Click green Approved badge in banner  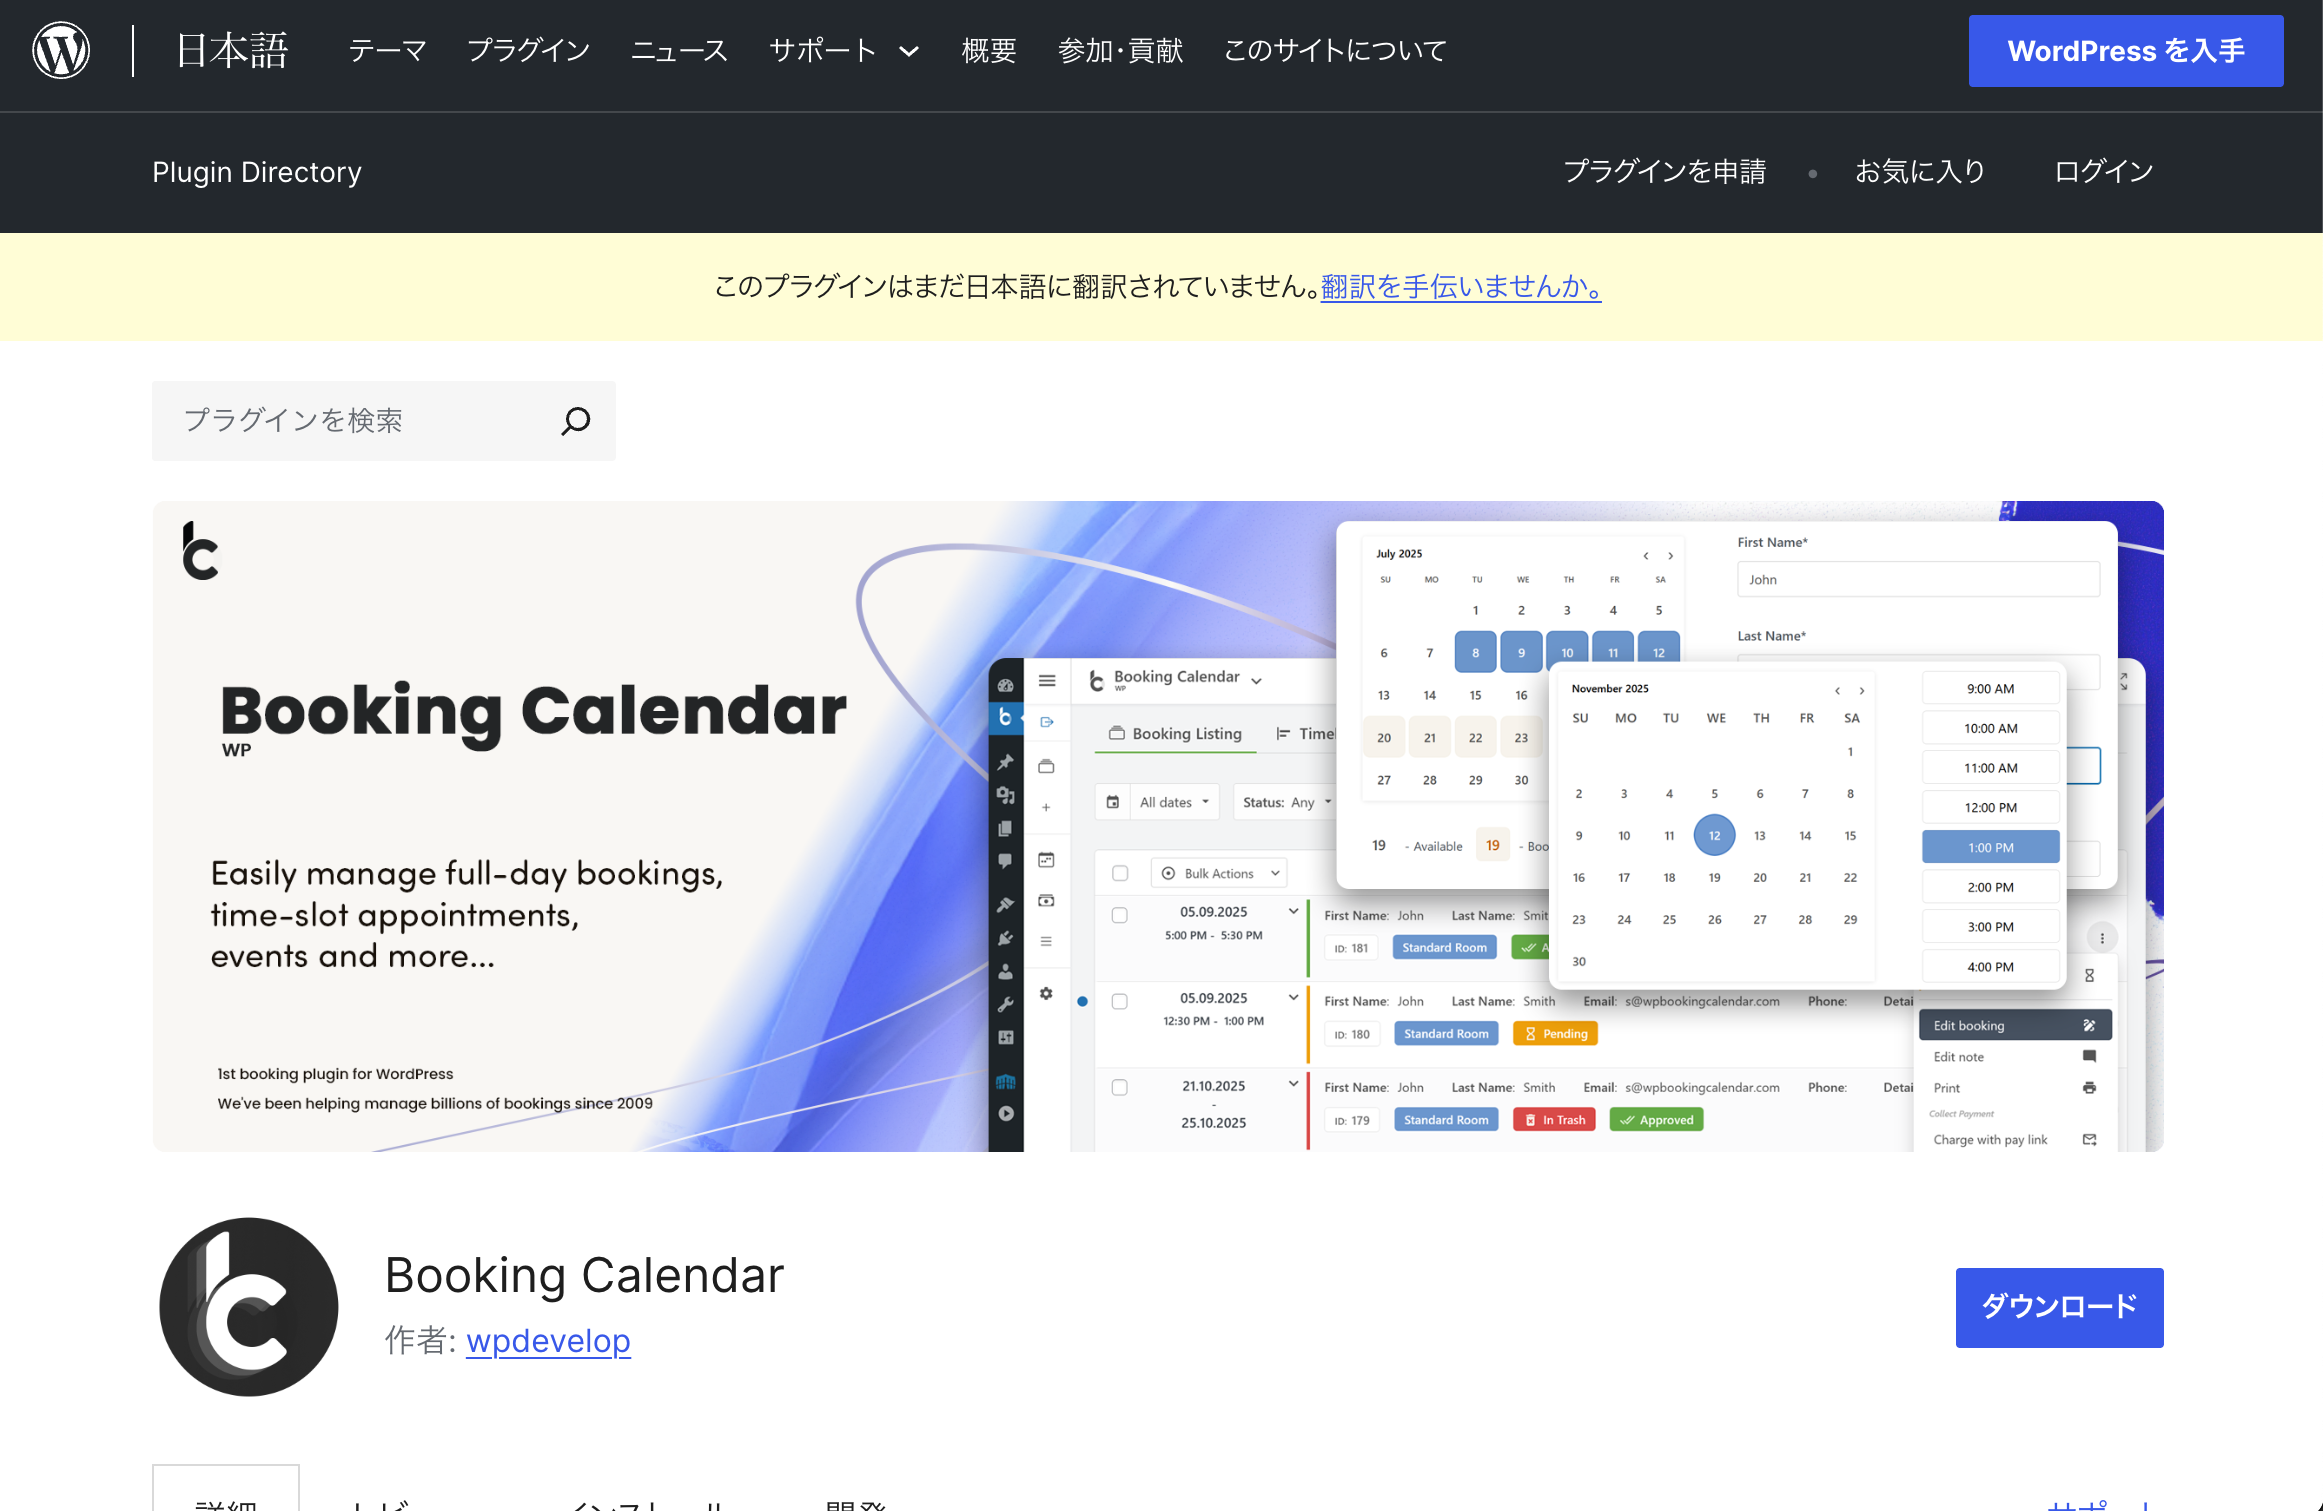click(x=1656, y=1119)
